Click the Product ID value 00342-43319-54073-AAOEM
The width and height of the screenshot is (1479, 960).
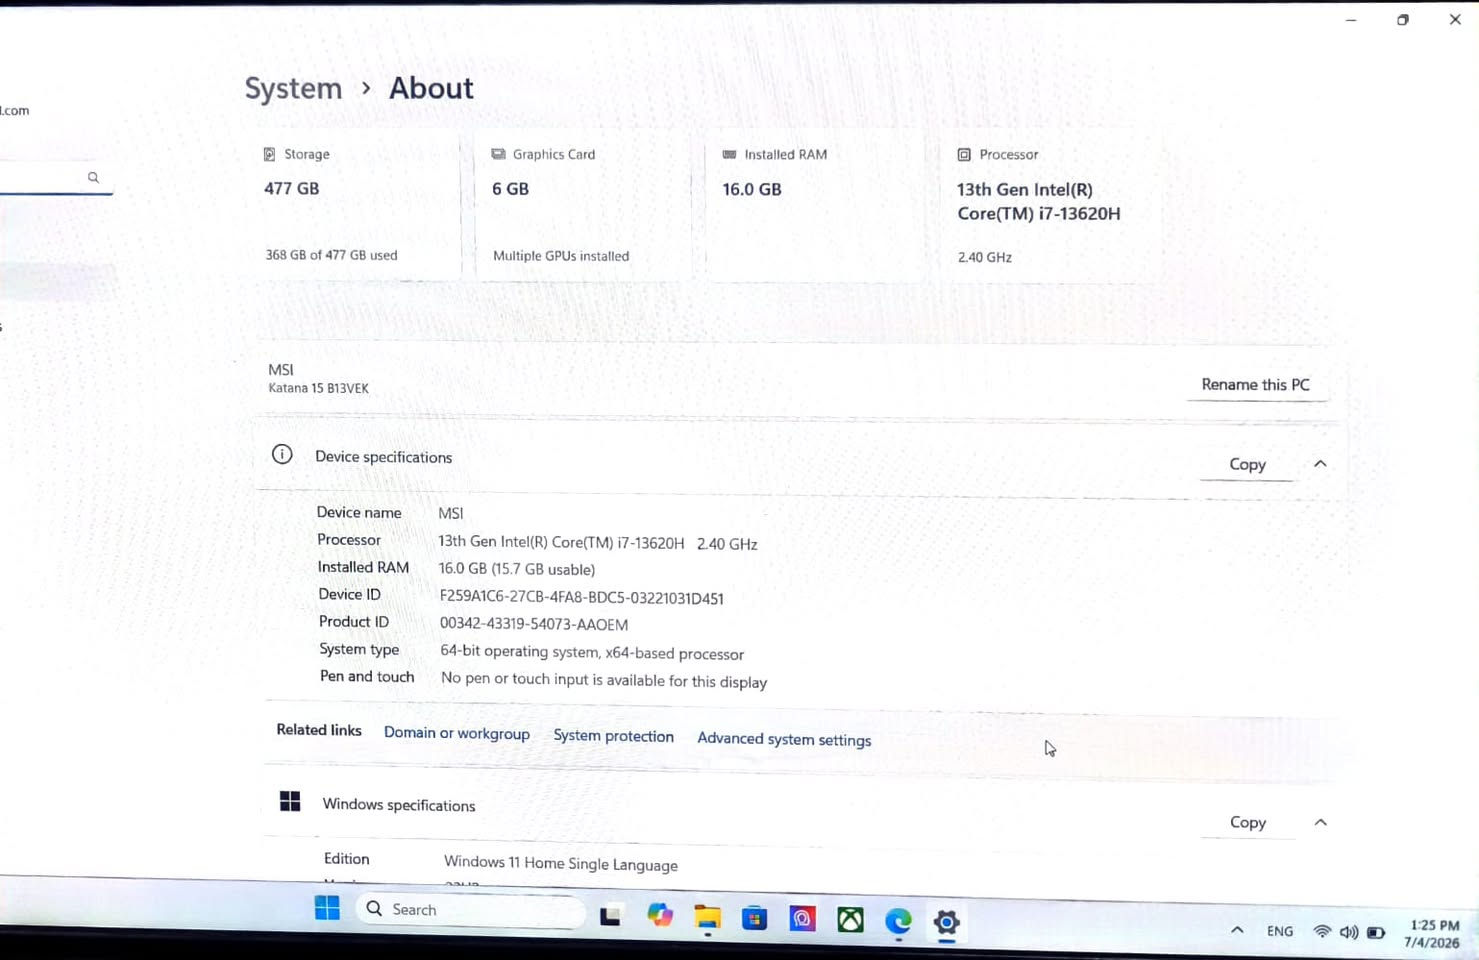(x=534, y=624)
